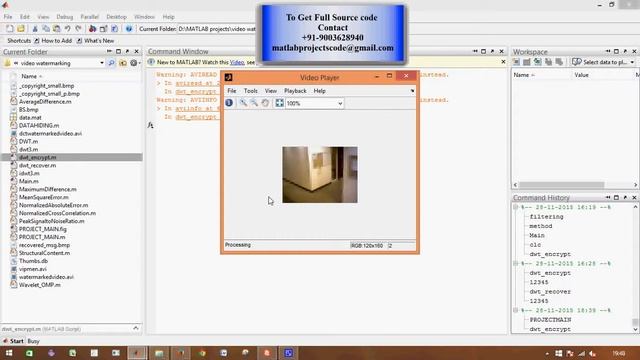This screenshot has width=640, height=360.
Task: Click Workspace Value column header
Action: coord(581,75)
